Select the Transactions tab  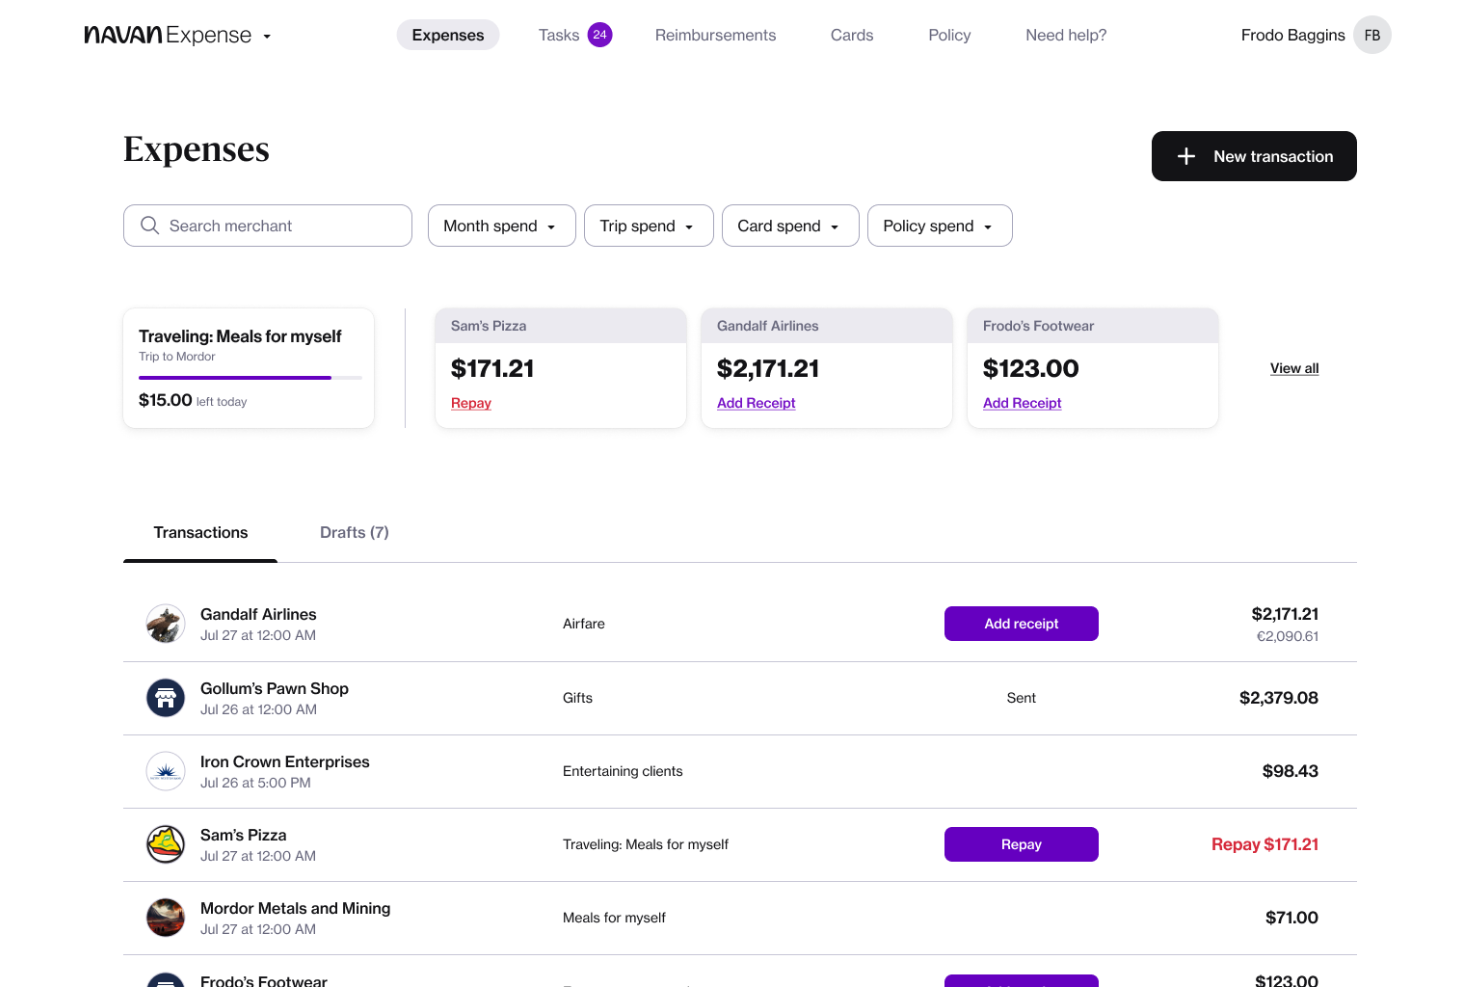click(201, 533)
